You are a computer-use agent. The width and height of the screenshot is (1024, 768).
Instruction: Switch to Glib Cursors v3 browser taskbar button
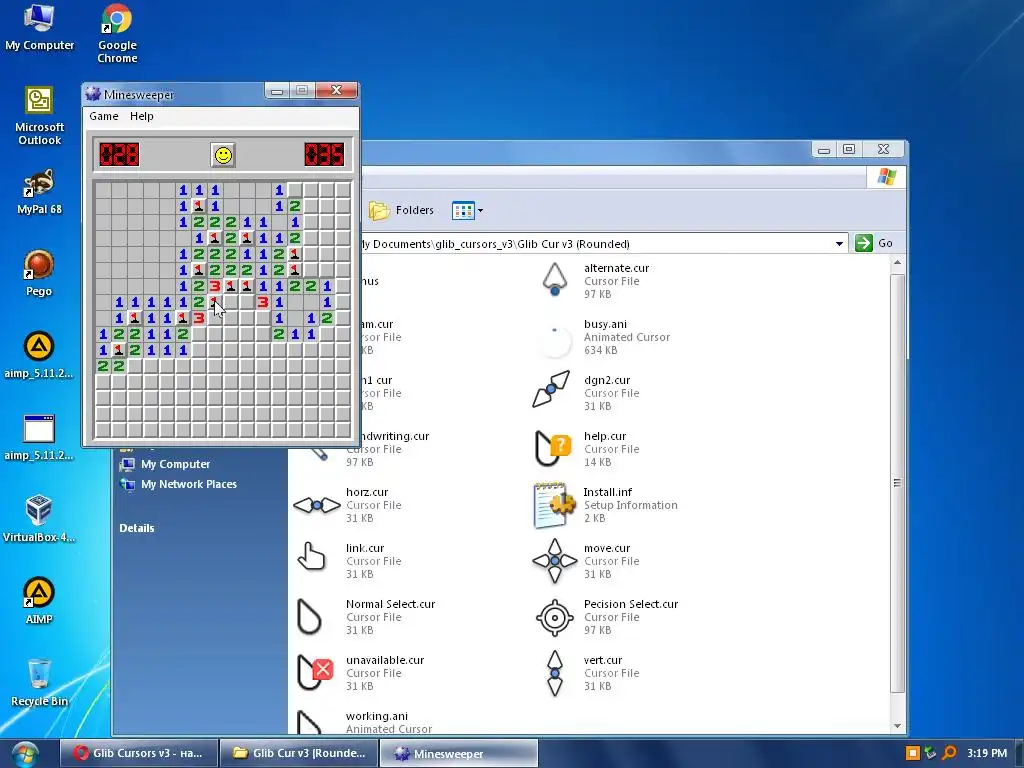(138, 753)
